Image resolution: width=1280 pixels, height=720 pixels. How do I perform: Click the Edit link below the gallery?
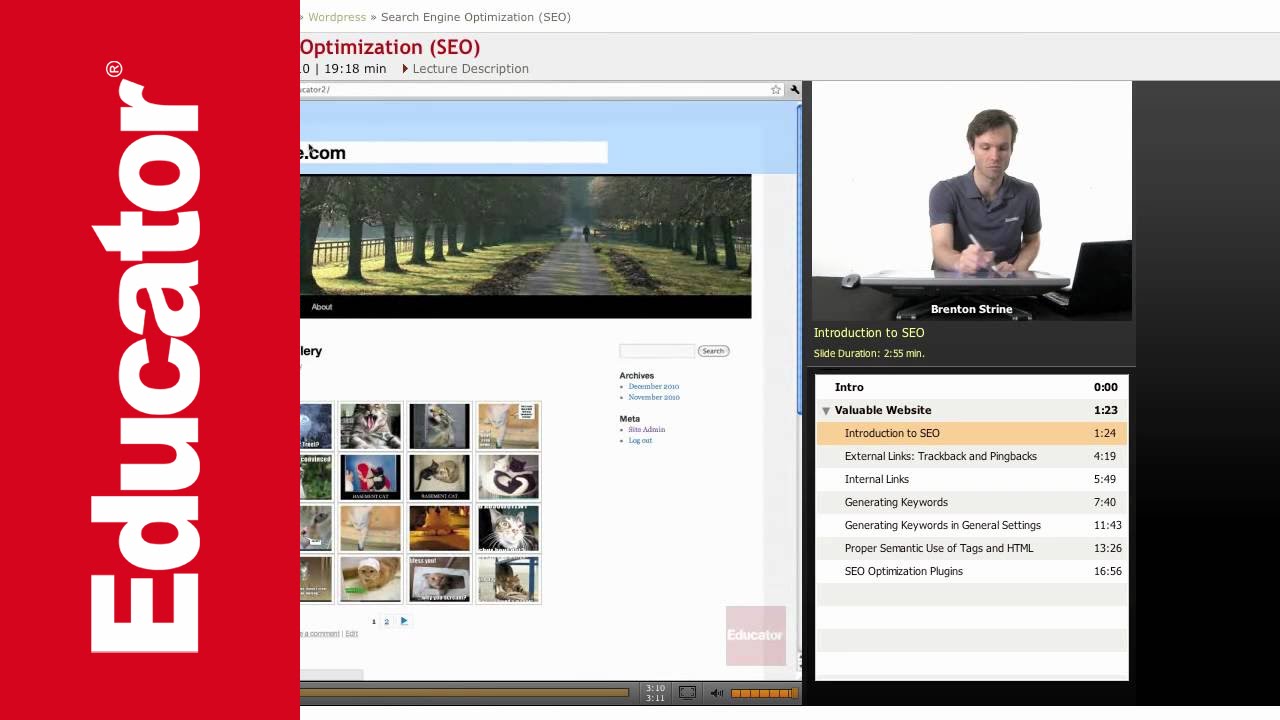(x=352, y=634)
